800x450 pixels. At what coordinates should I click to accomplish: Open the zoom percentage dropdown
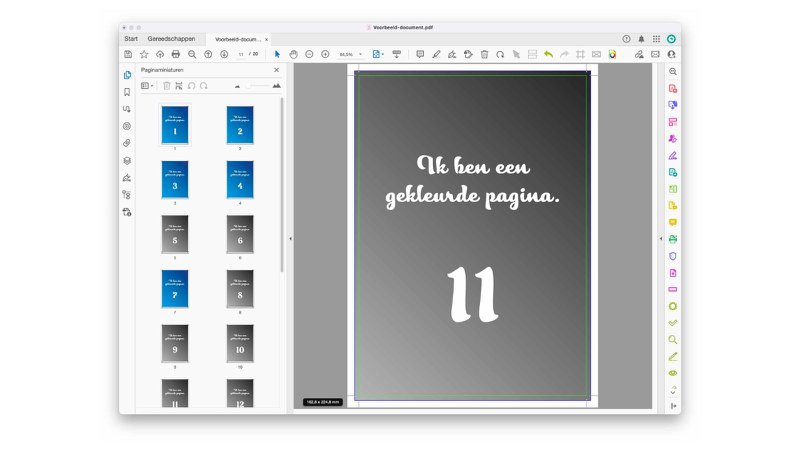(360, 54)
